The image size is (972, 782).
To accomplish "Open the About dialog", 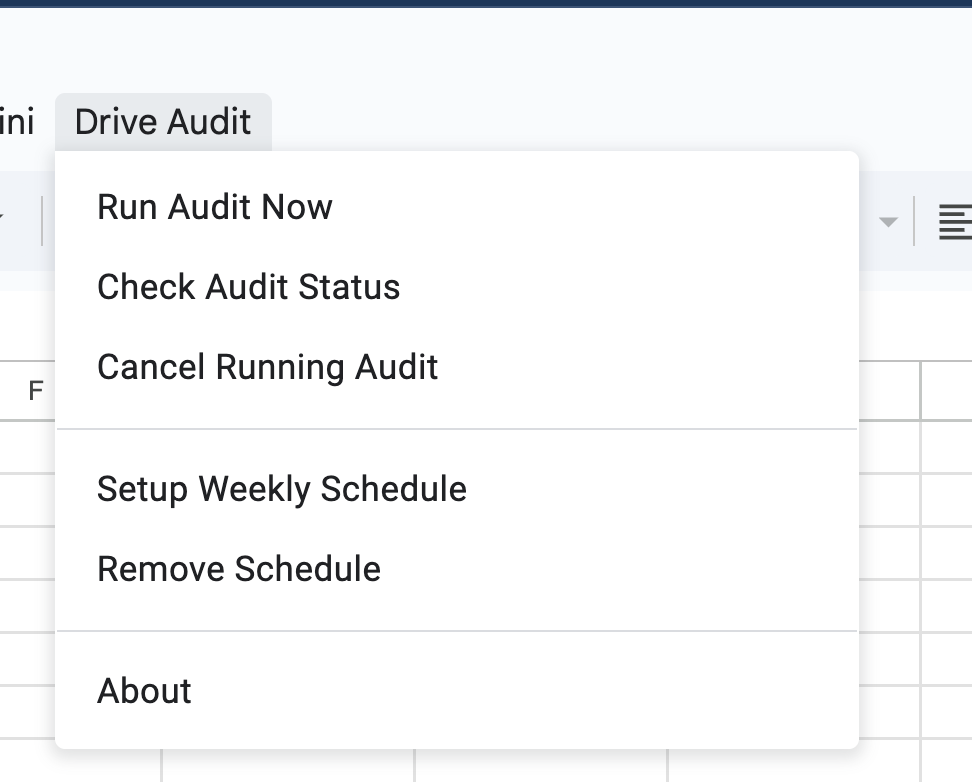I will [143, 690].
